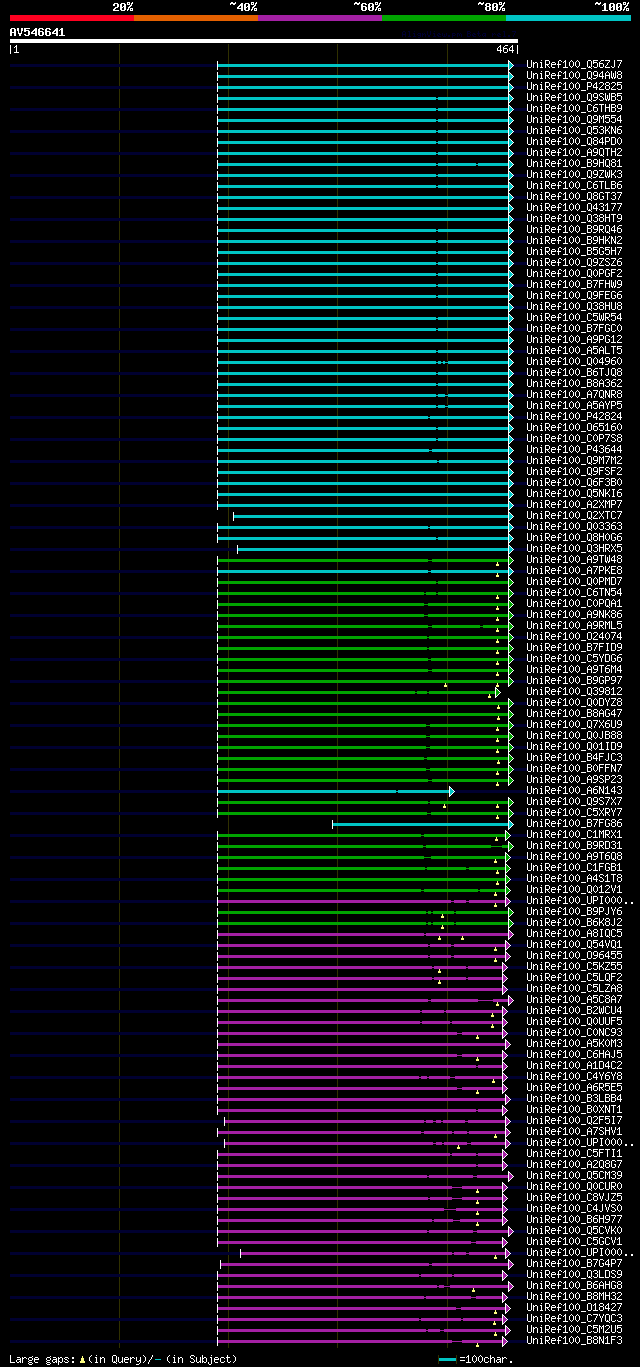Select subject UniRef100_Q39812
Image resolution: width=640 pixels, height=1367 pixels.
point(574,691)
